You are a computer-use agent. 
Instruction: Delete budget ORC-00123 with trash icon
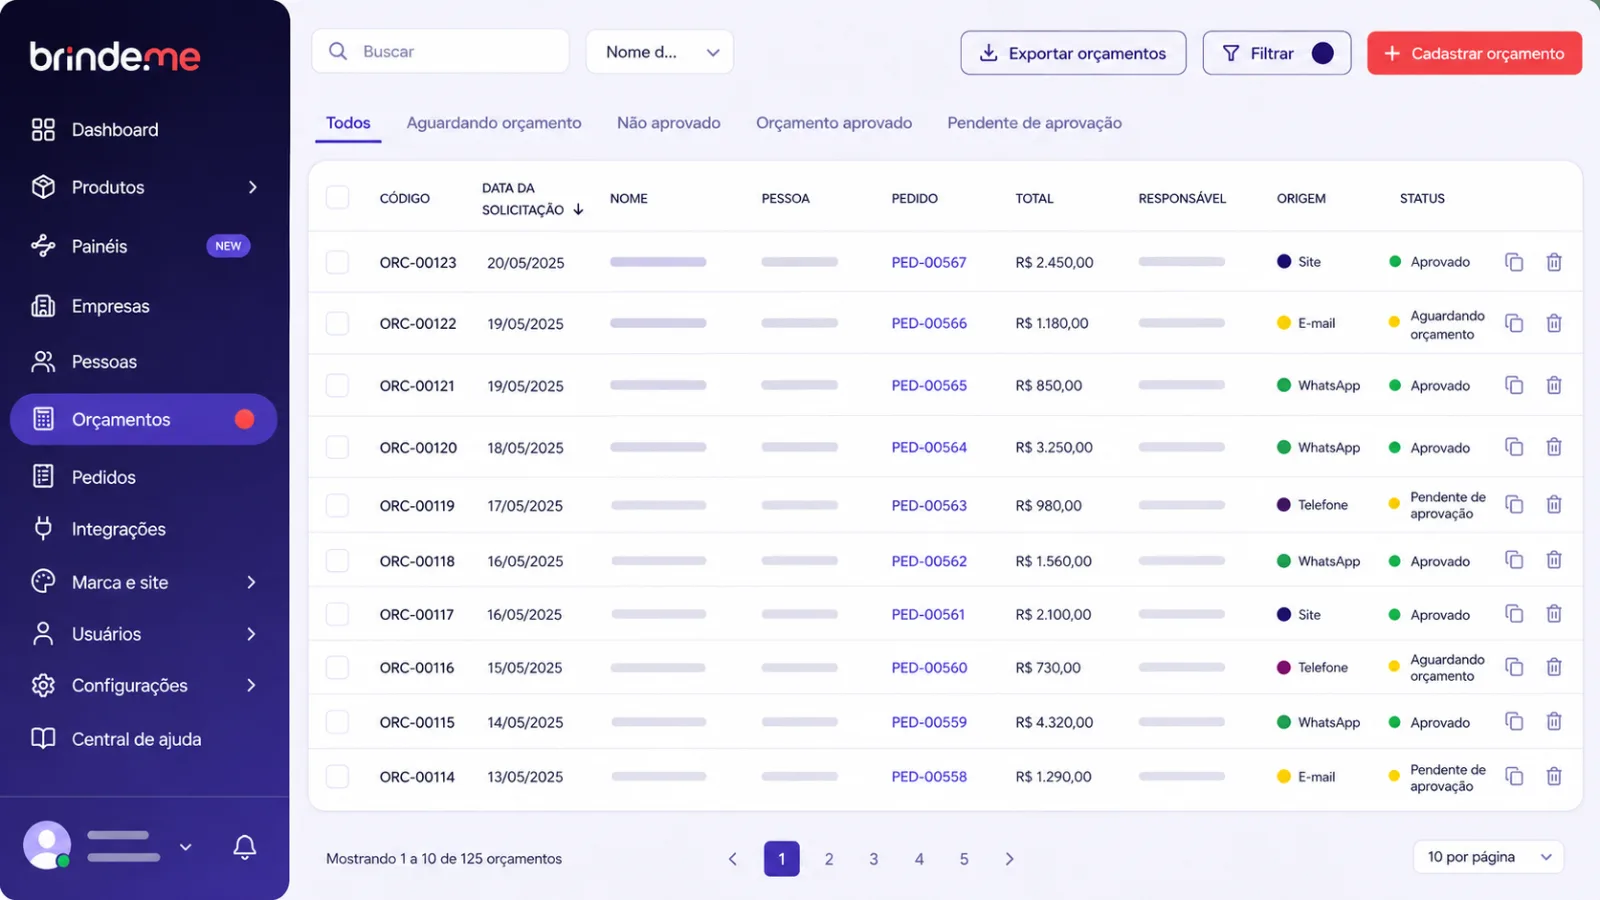(1554, 262)
